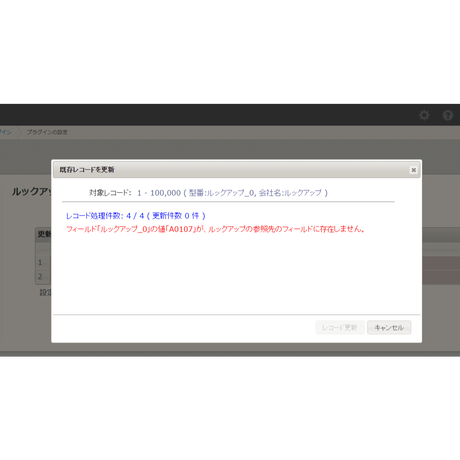Viewport: 460px width, 460px height.
Task: Select row 2 in background table
Action: (40, 276)
